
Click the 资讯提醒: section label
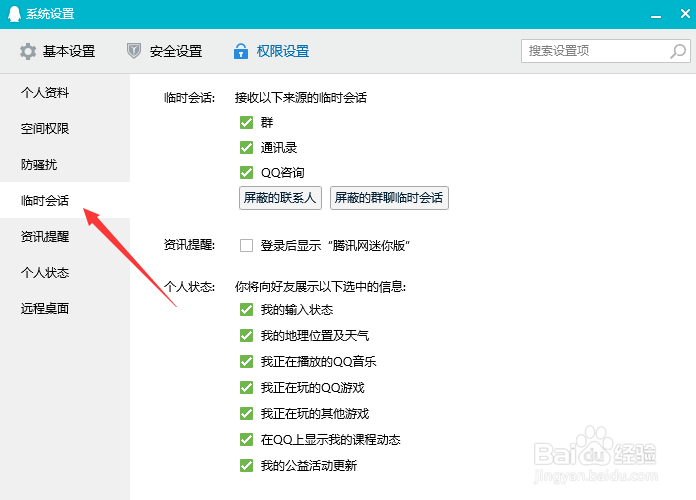pyautogui.click(x=190, y=245)
